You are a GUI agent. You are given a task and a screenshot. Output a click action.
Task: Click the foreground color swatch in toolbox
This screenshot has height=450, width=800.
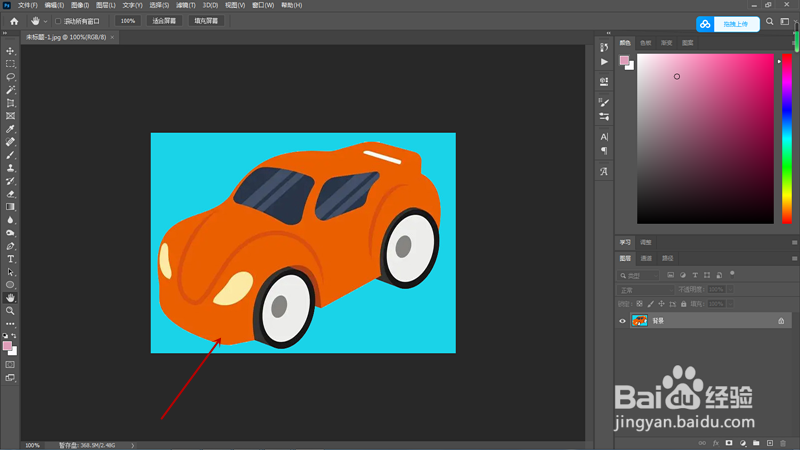point(7,346)
